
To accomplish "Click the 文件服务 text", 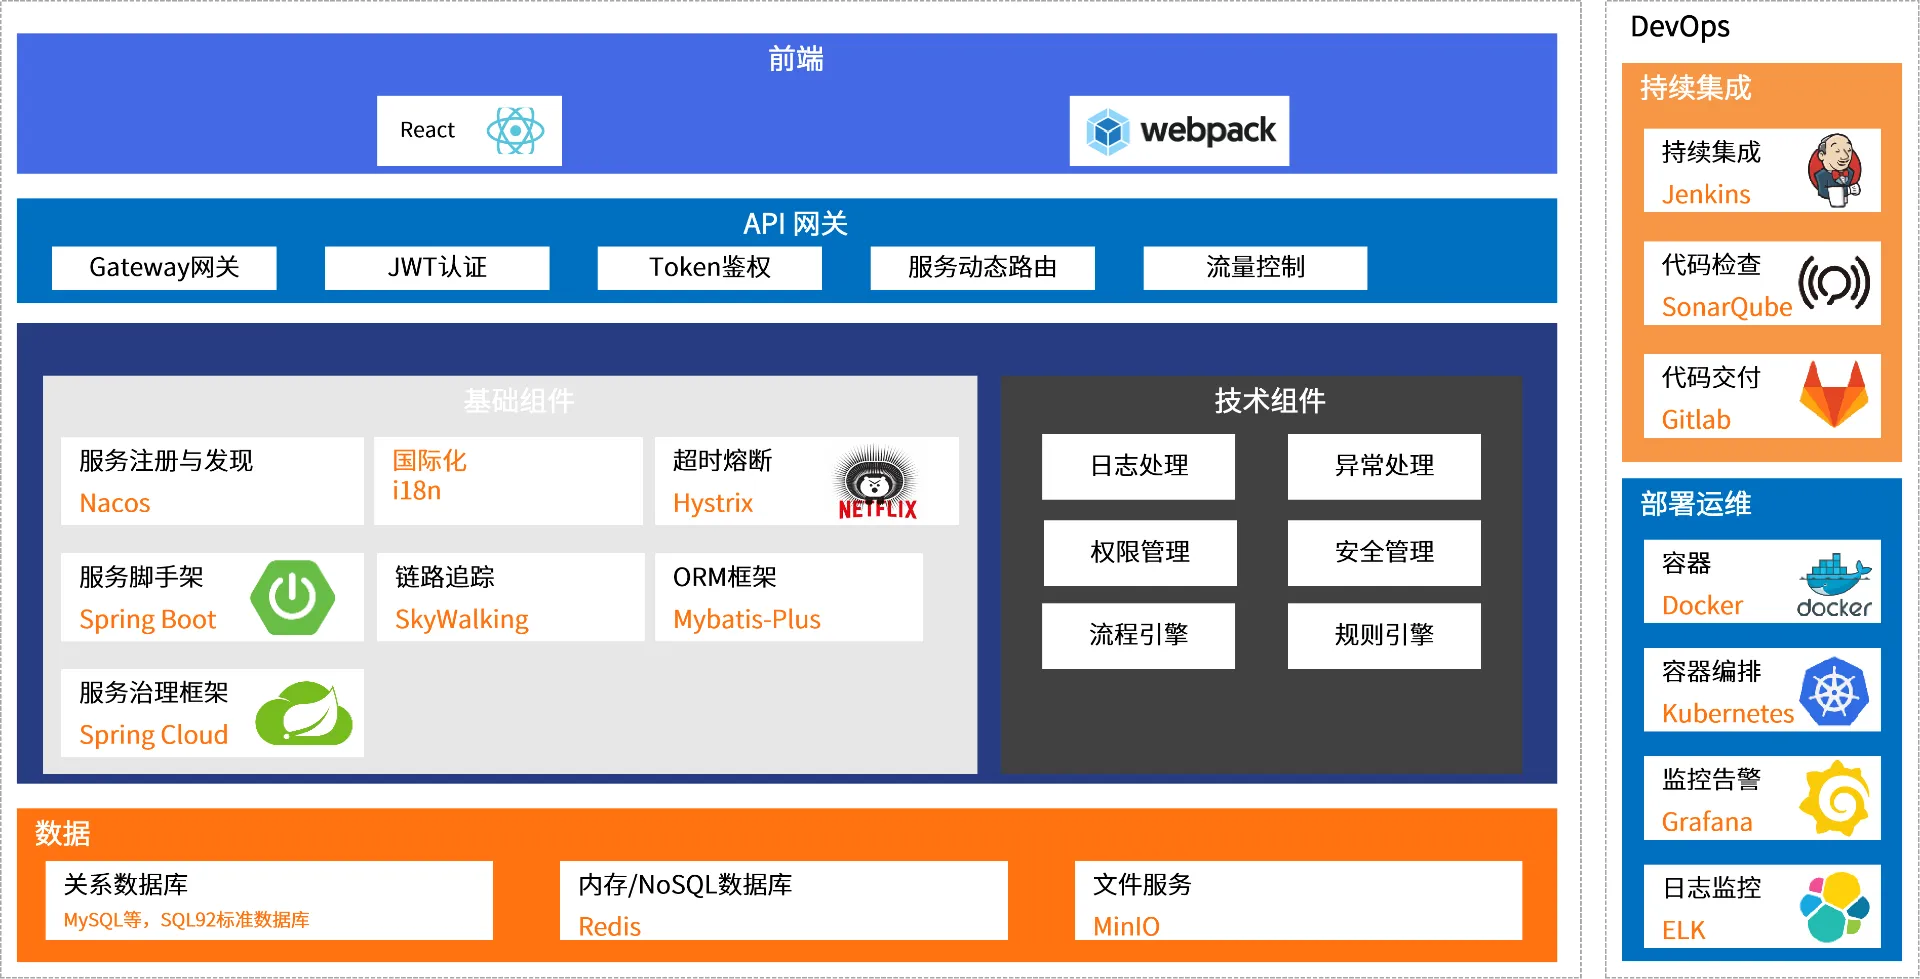I will tap(1143, 885).
